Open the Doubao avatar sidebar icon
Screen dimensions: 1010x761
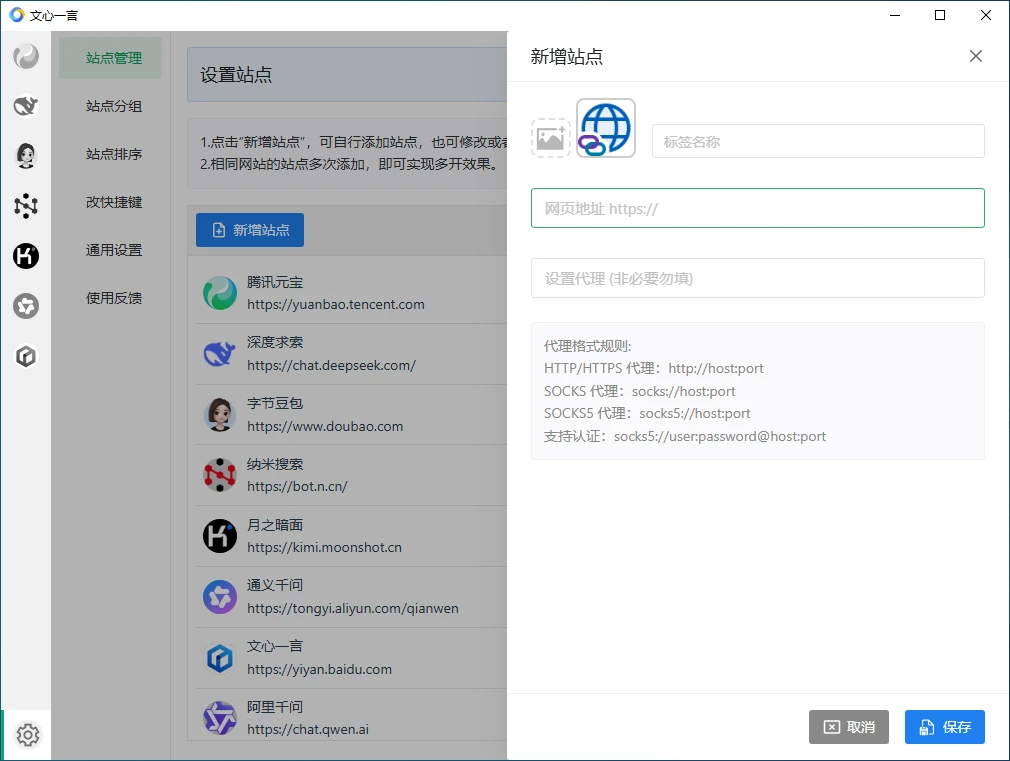pyautogui.click(x=26, y=155)
